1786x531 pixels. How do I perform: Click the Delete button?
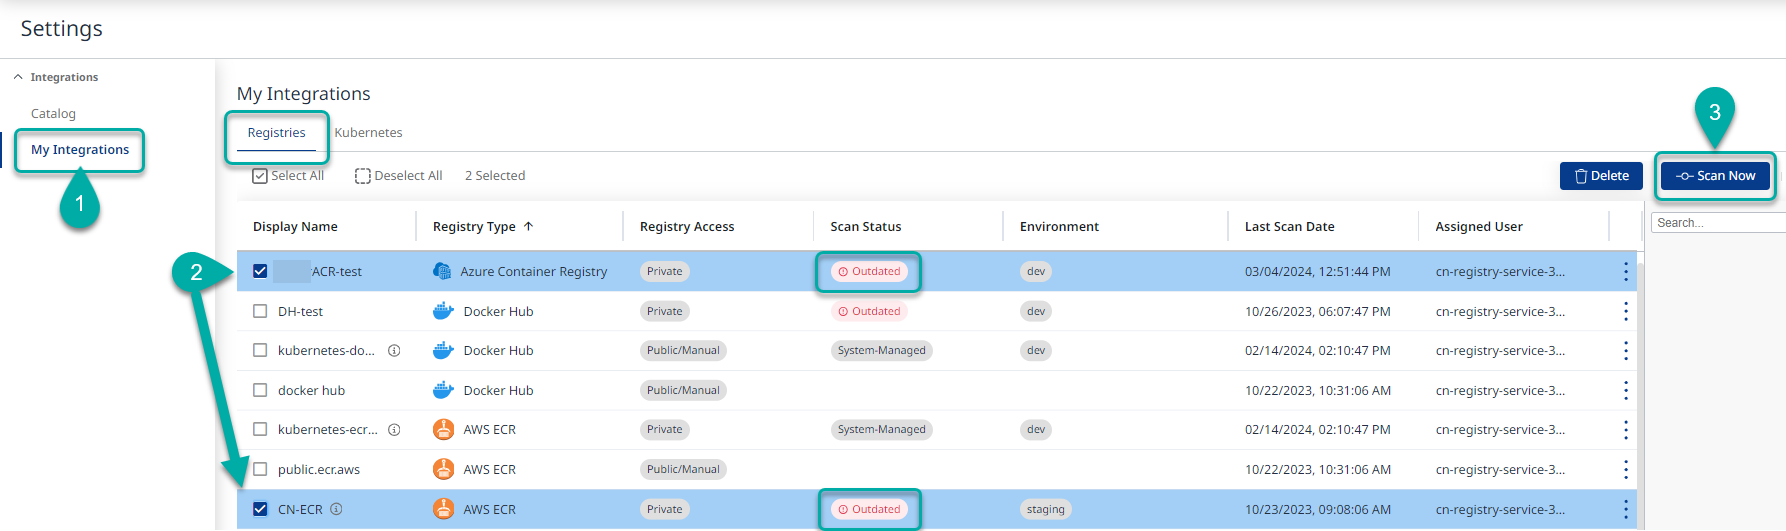pos(1601,176)
